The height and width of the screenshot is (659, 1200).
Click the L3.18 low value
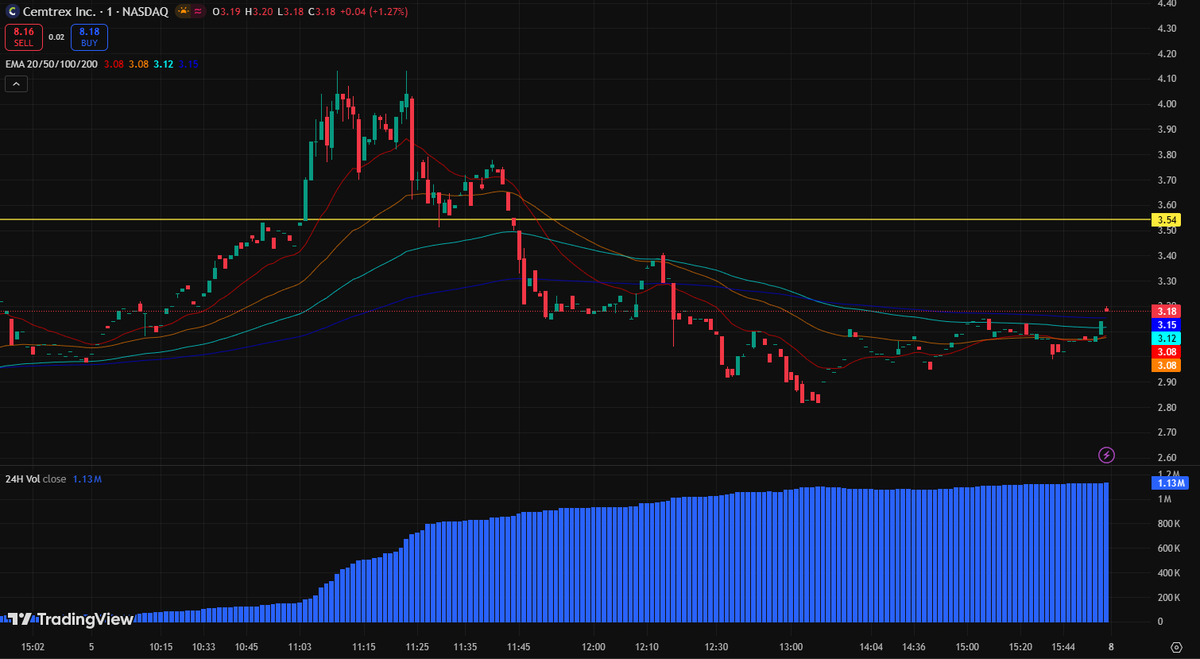pos(289,11)
